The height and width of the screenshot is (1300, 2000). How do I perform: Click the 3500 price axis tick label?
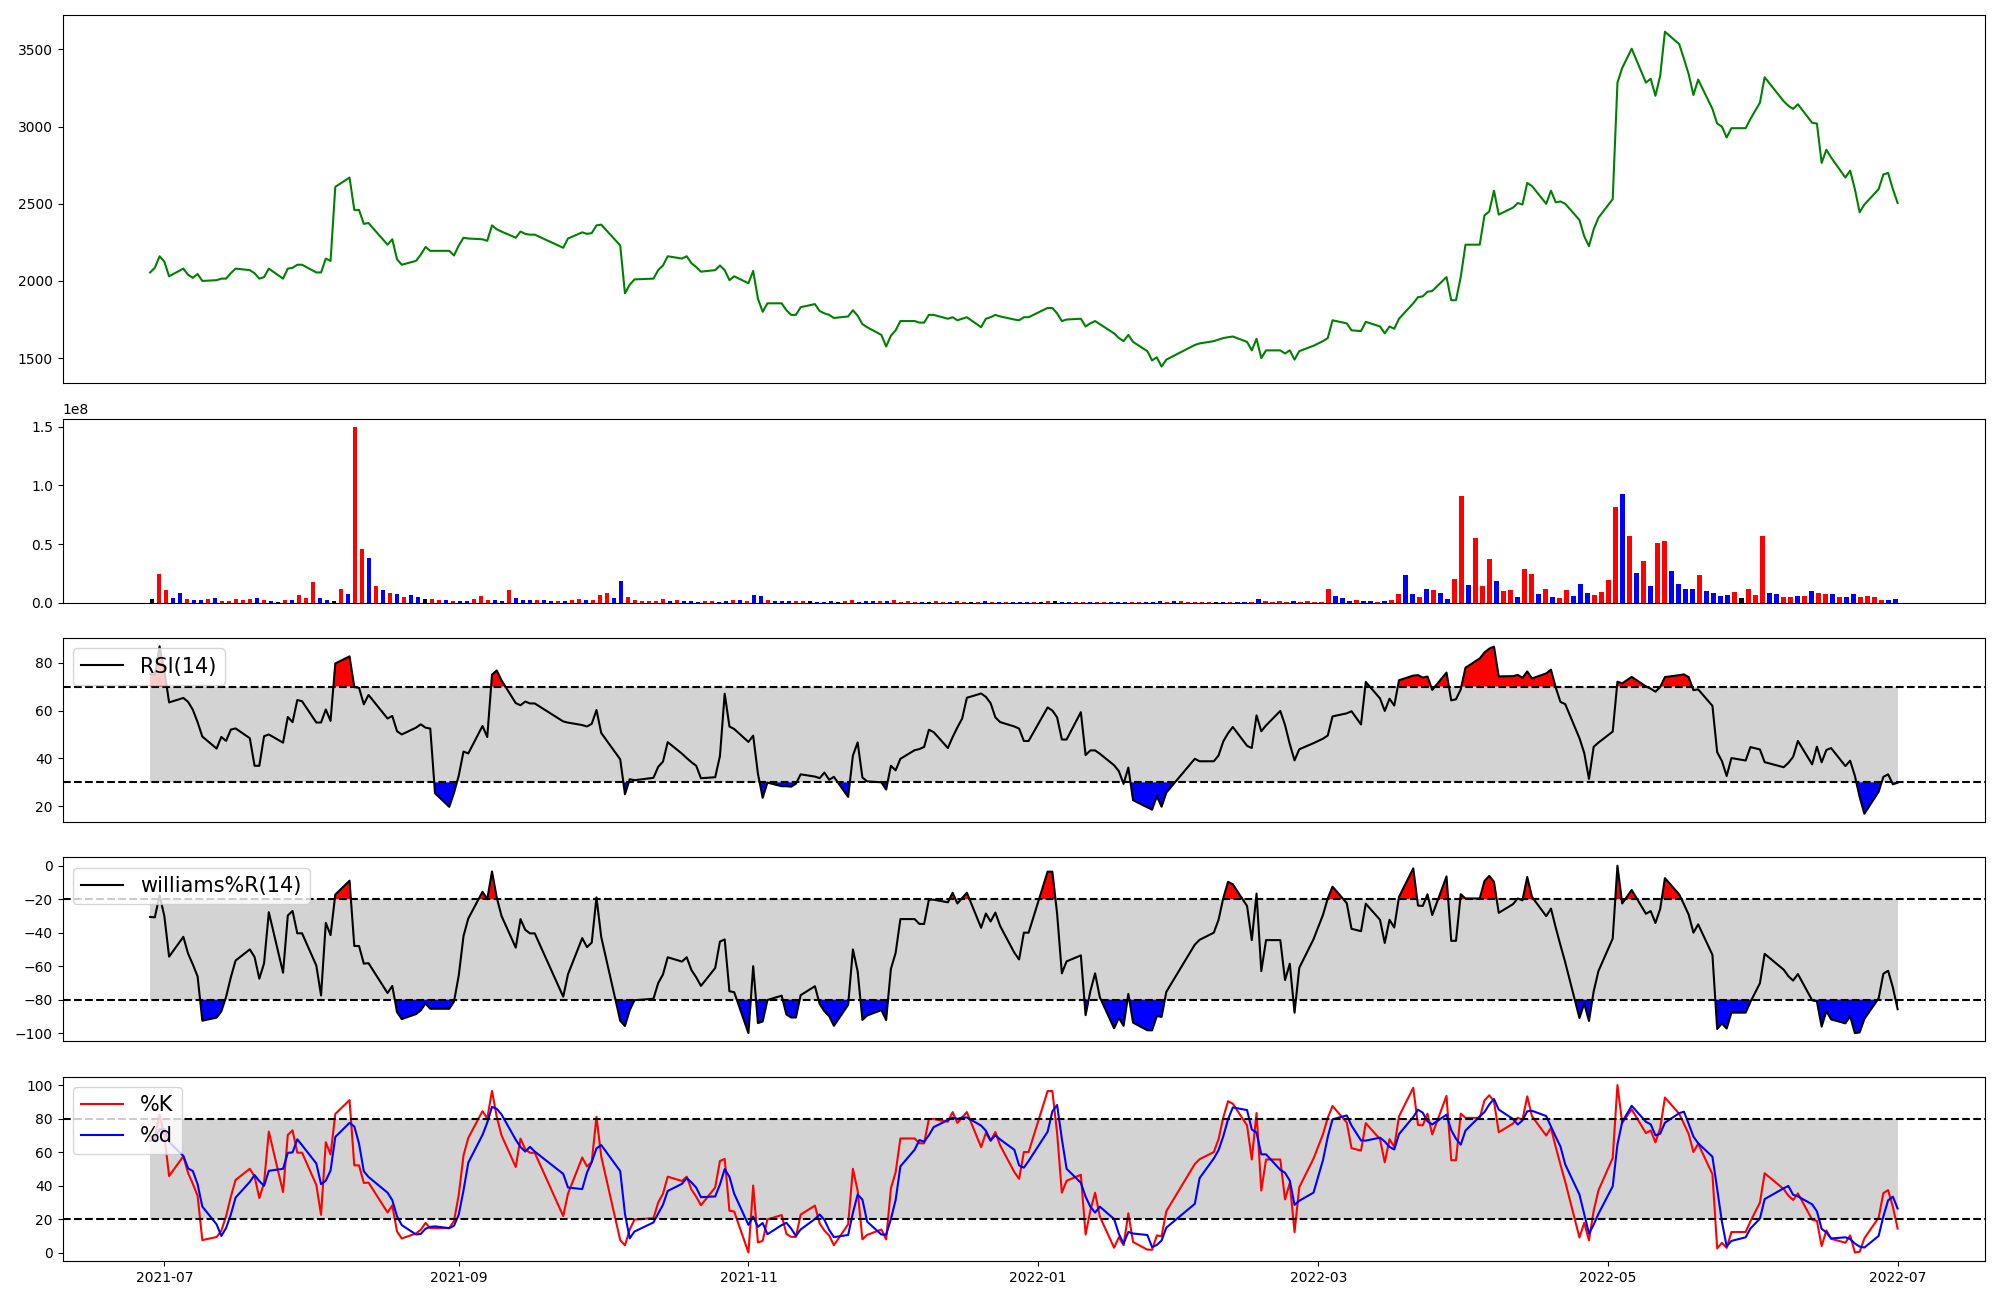point(36,50)
